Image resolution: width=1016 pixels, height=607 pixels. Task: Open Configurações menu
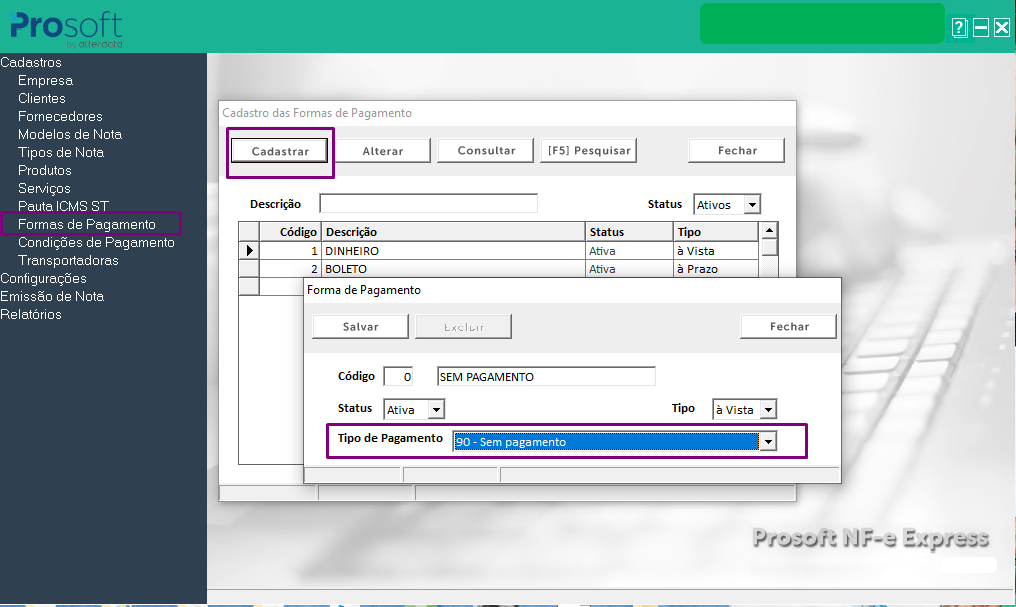43,279
